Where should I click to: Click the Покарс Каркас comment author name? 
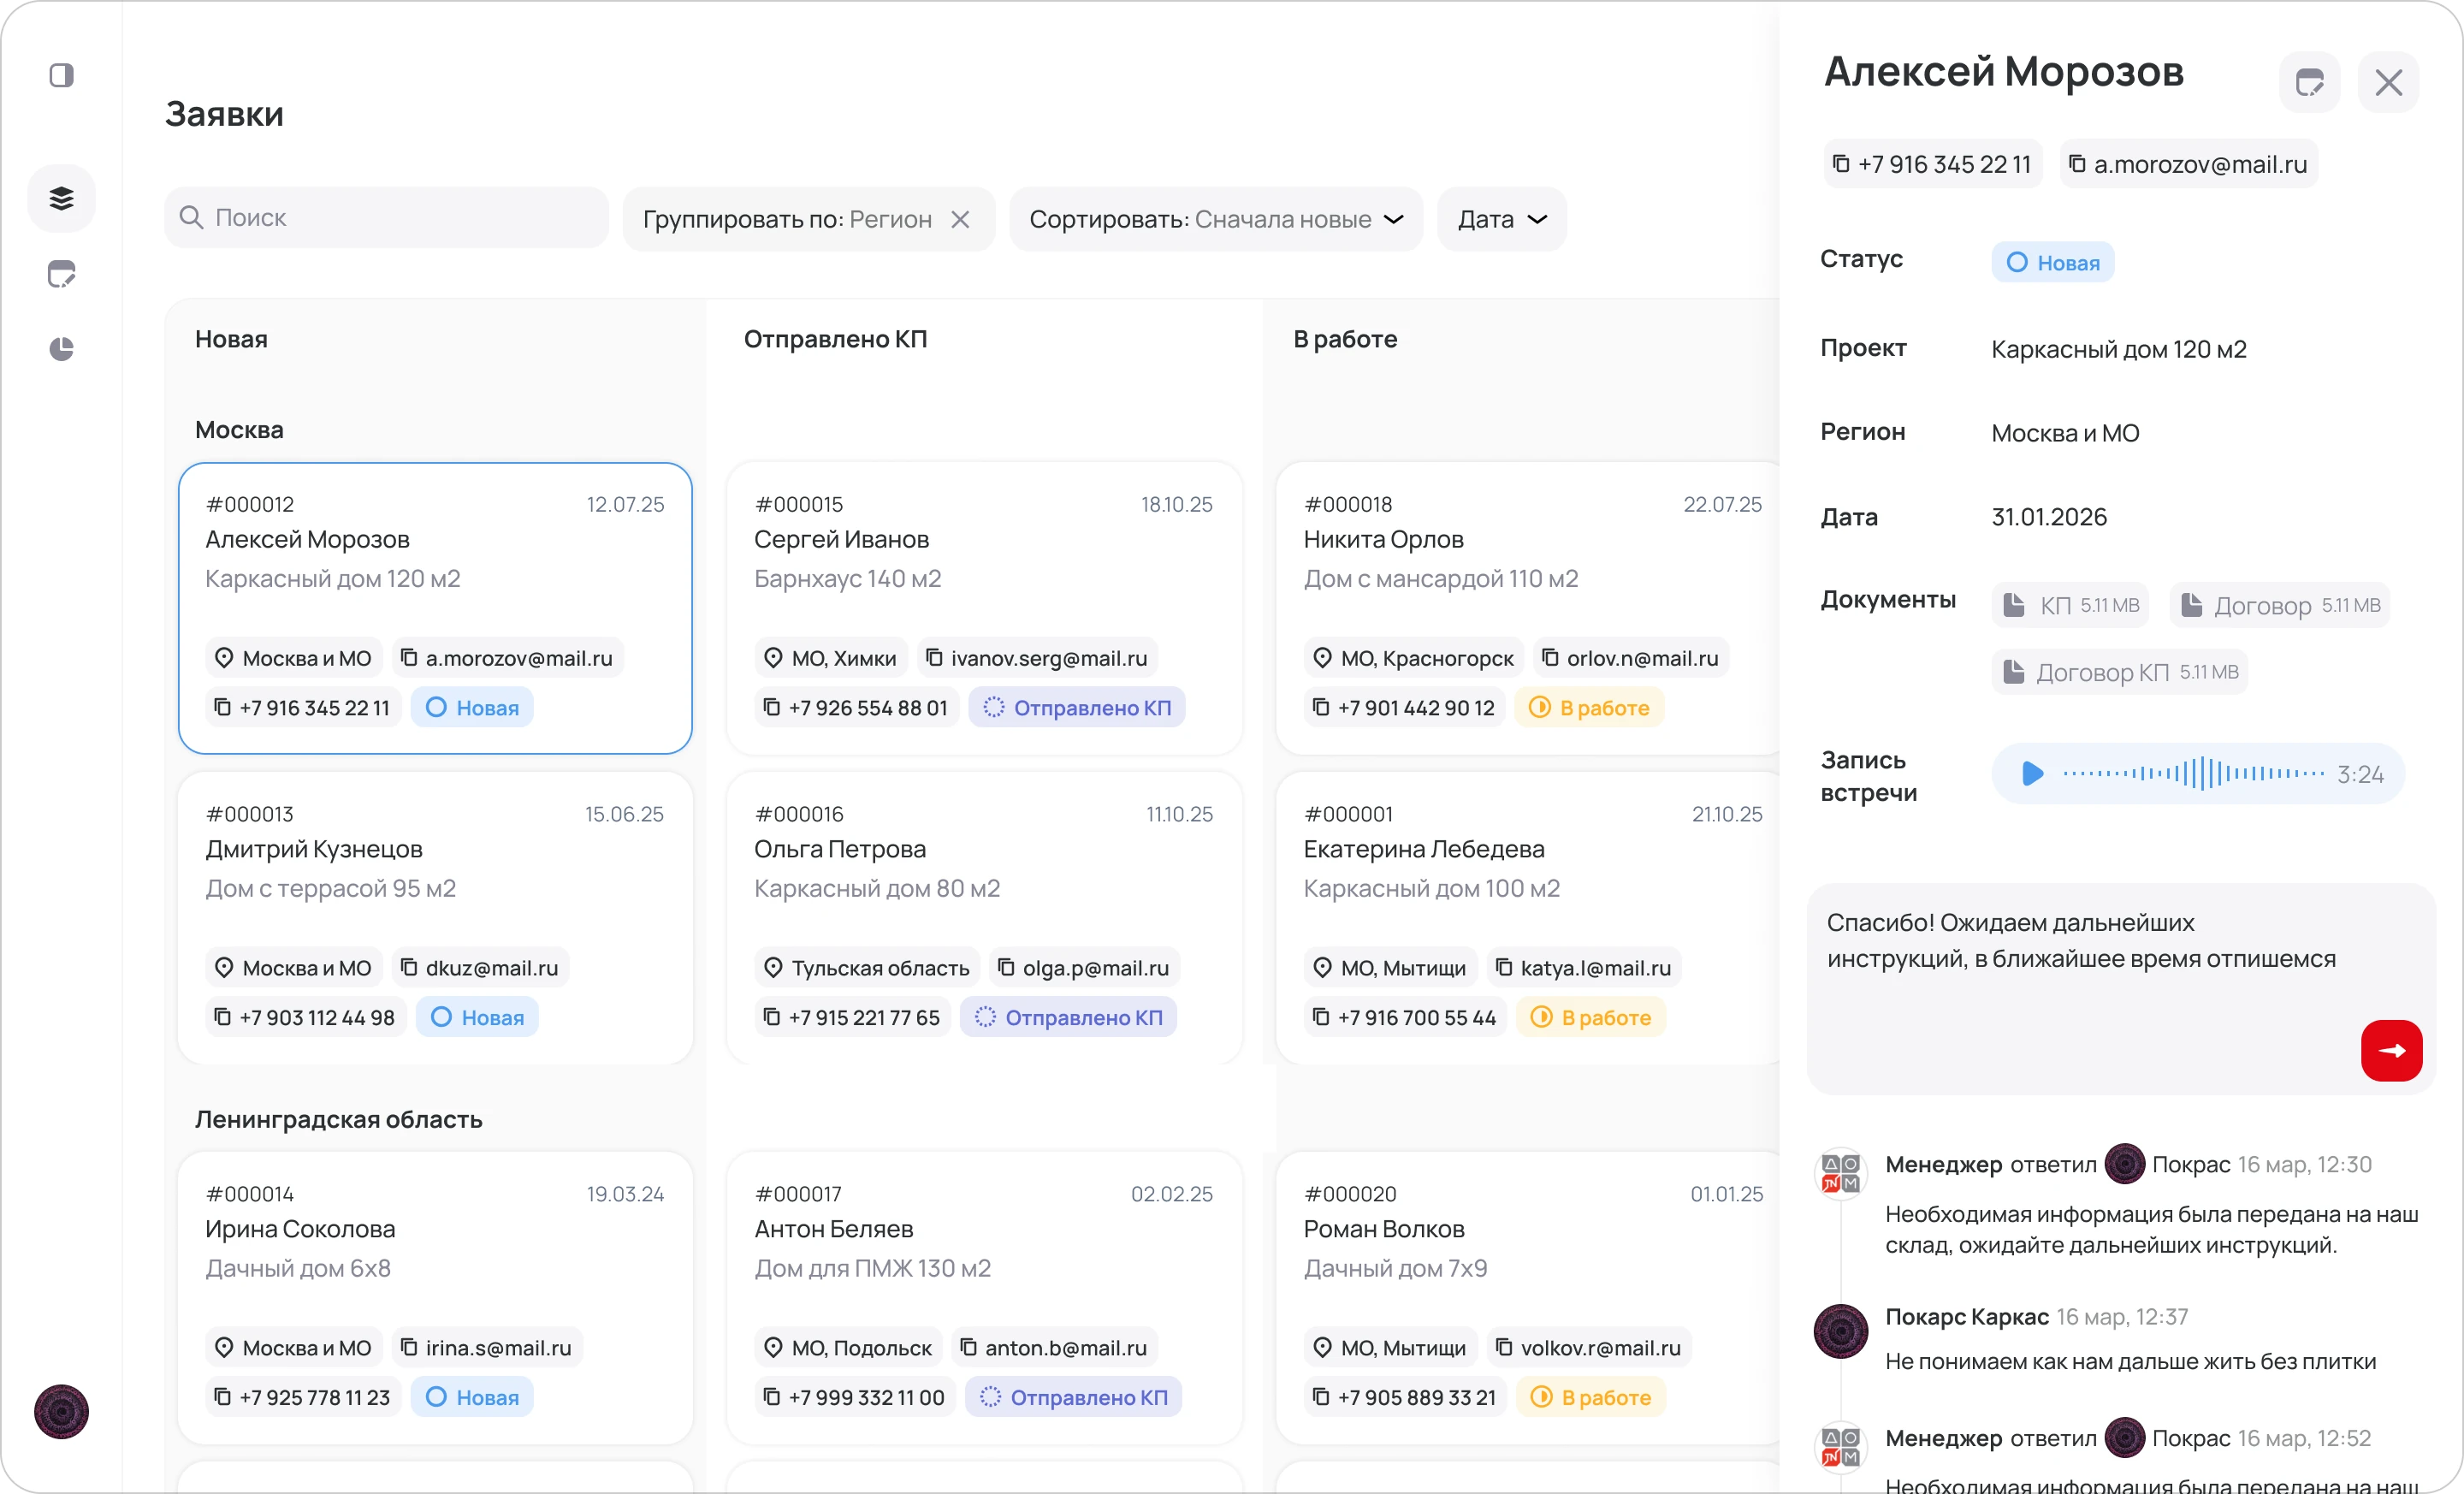pos(1966,1317)
